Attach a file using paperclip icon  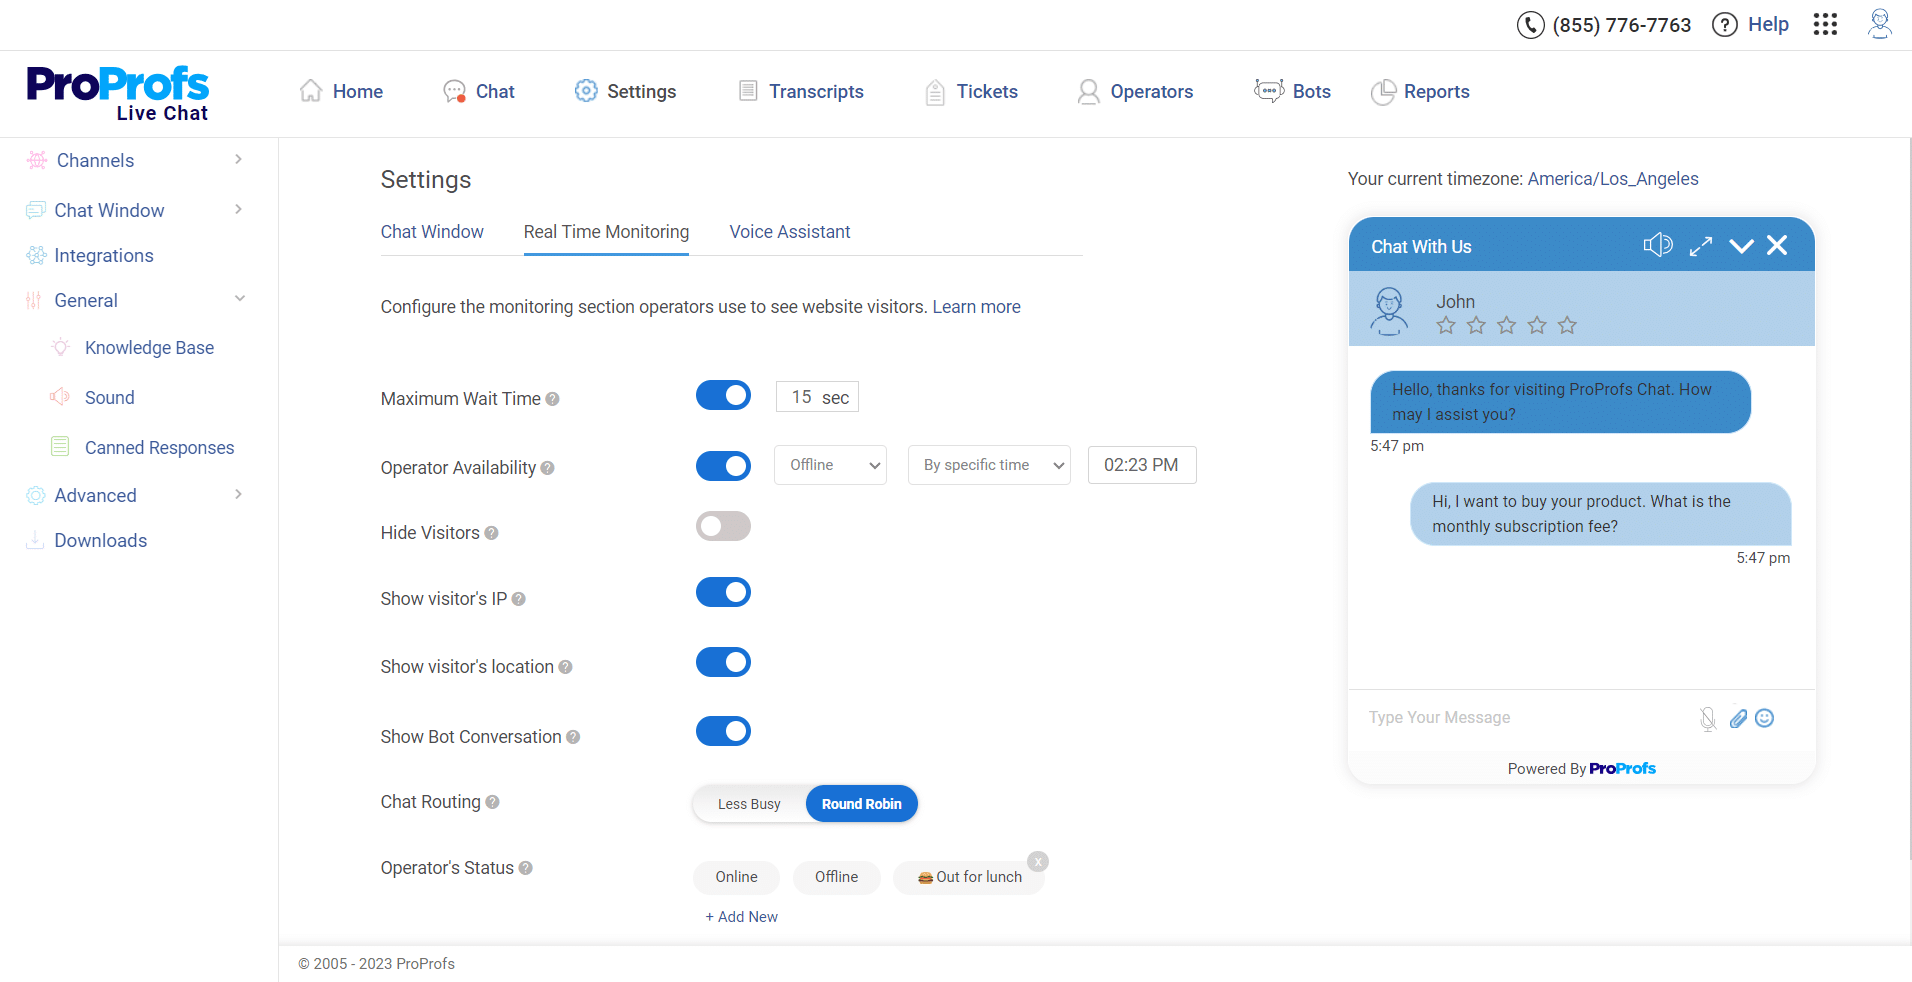[1738, 718]
